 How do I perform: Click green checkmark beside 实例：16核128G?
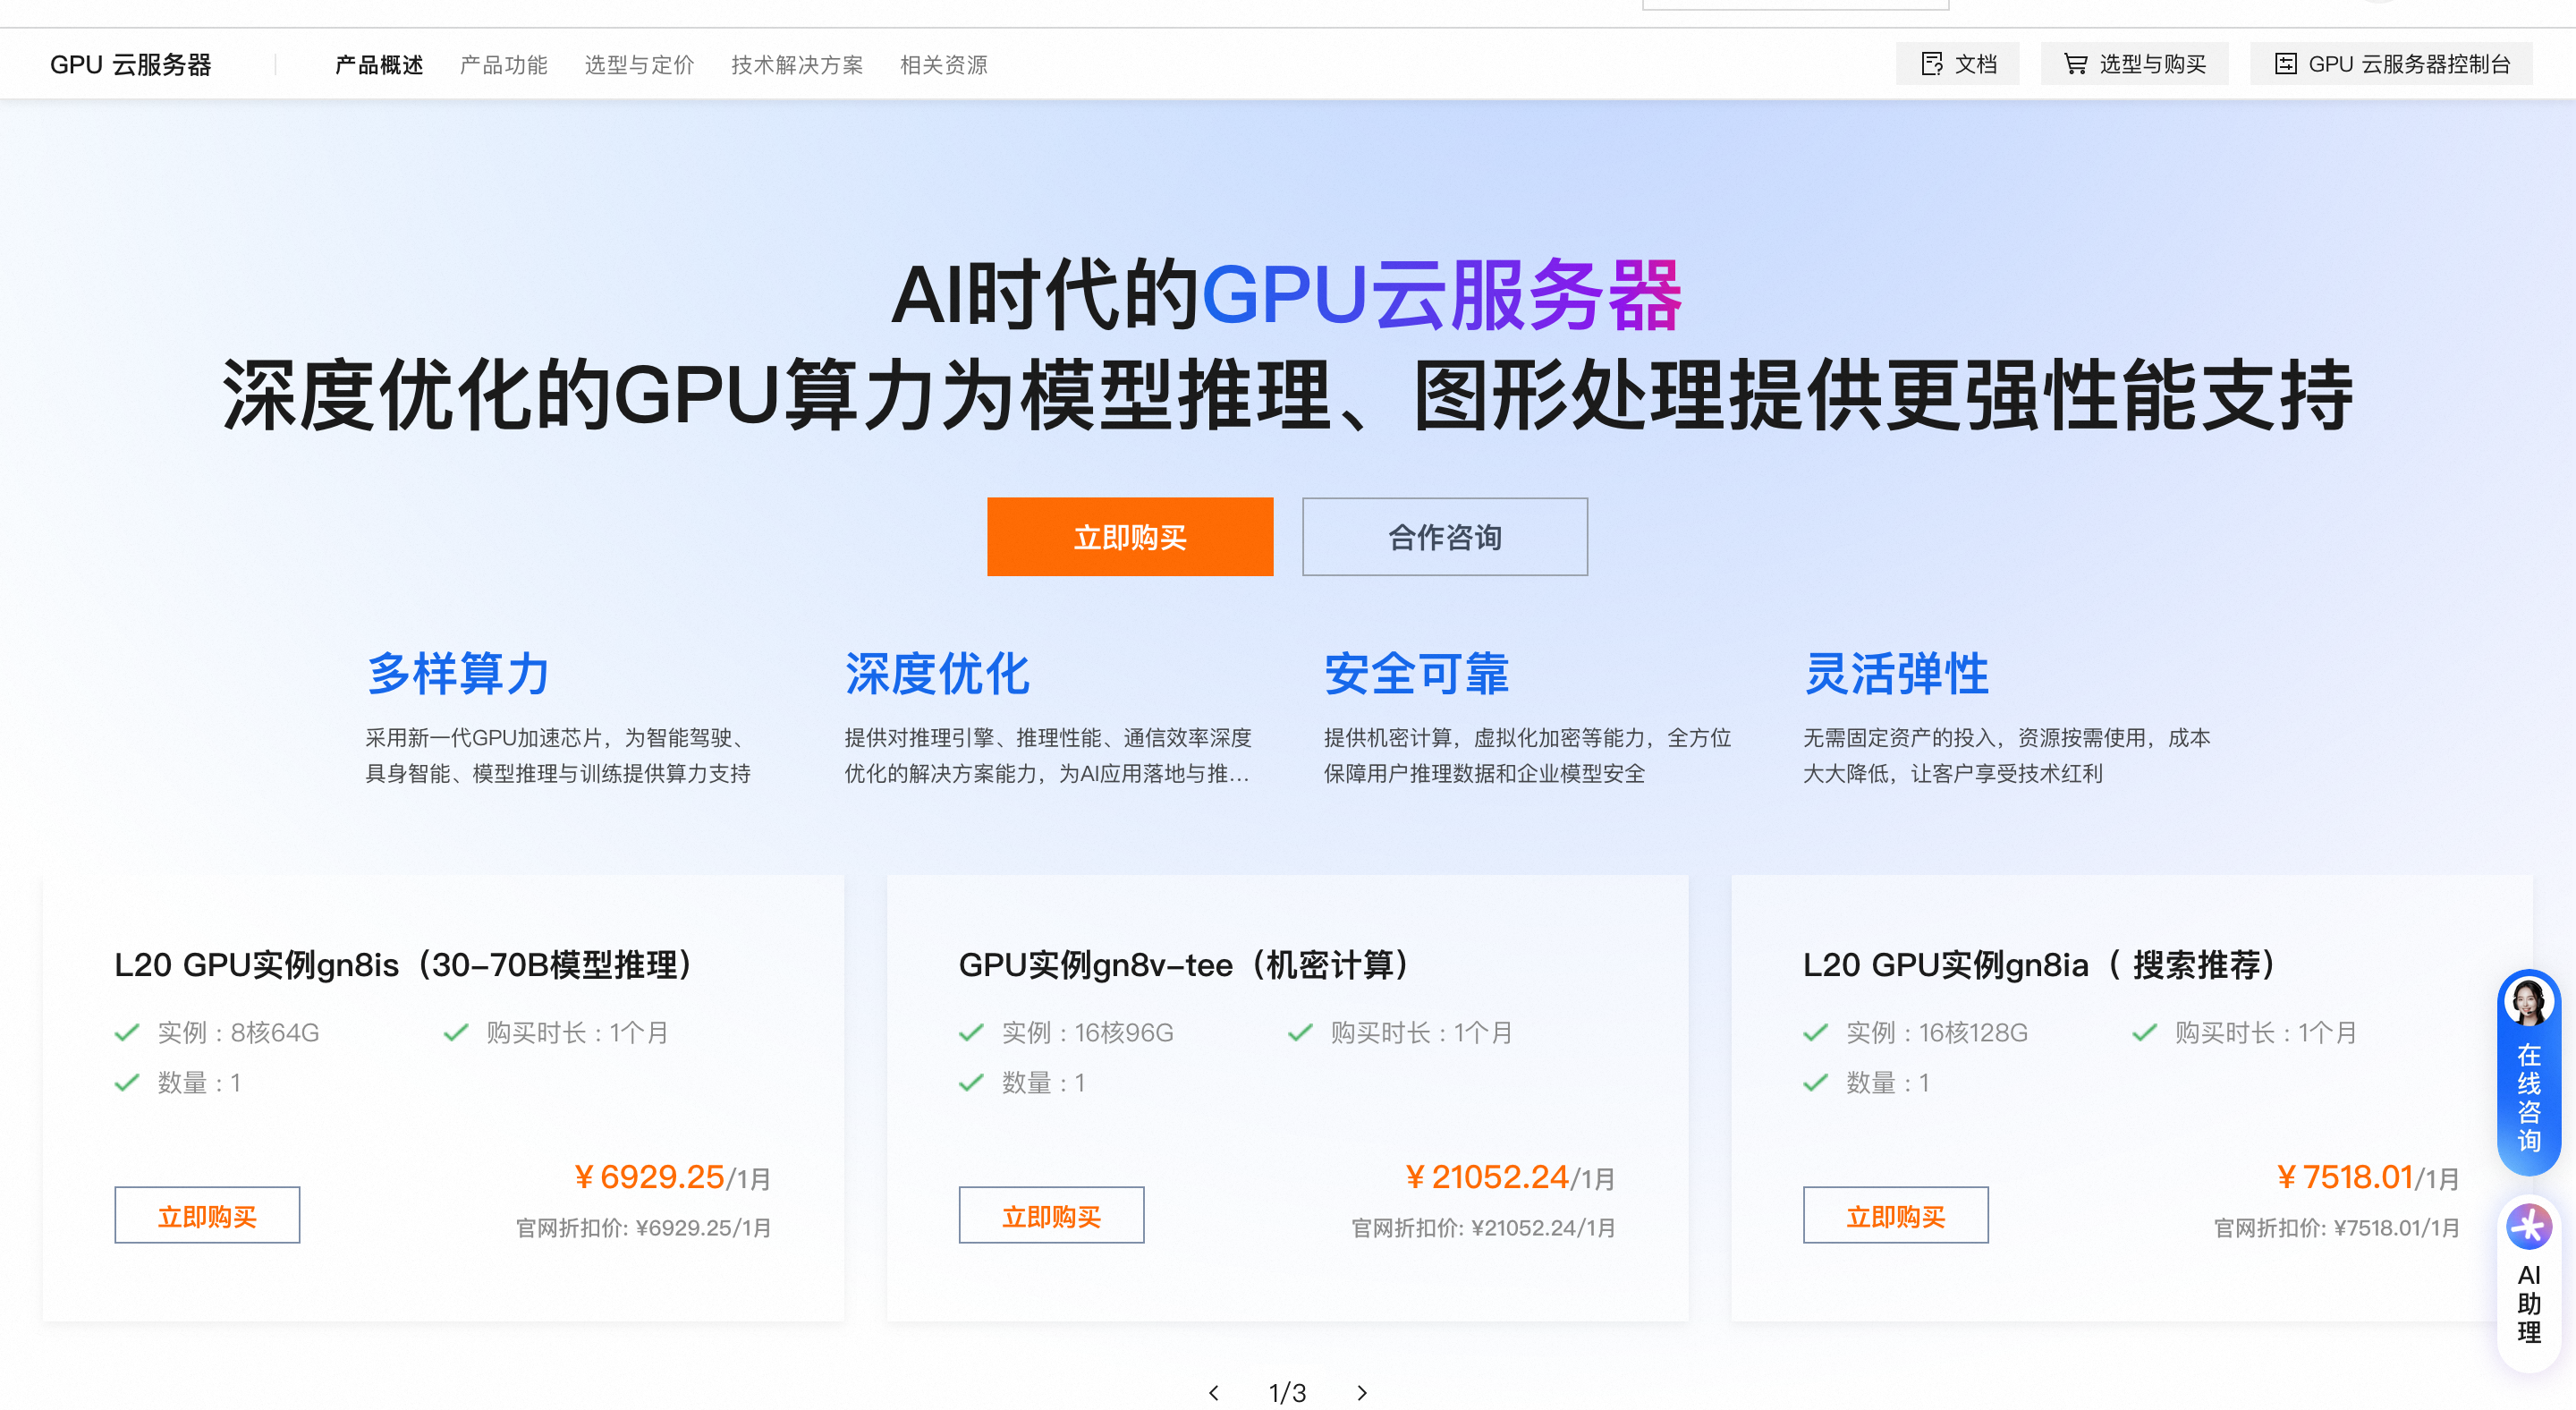[x=1815, y=1032]
